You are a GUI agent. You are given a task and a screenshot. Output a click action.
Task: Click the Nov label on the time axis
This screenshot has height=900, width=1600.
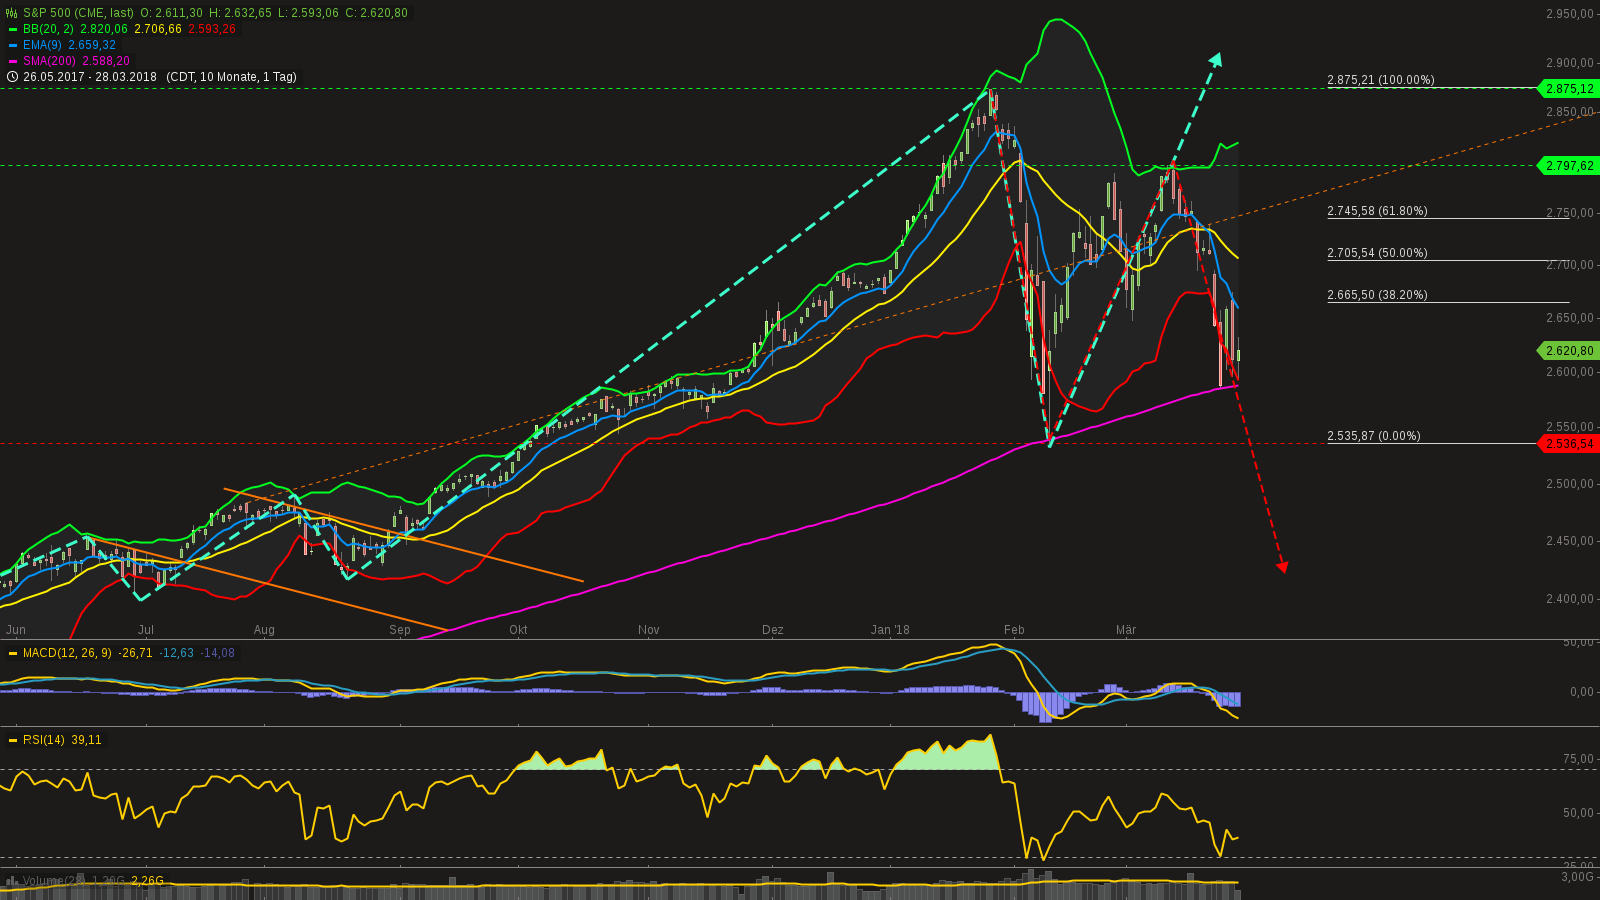[649, 630]
